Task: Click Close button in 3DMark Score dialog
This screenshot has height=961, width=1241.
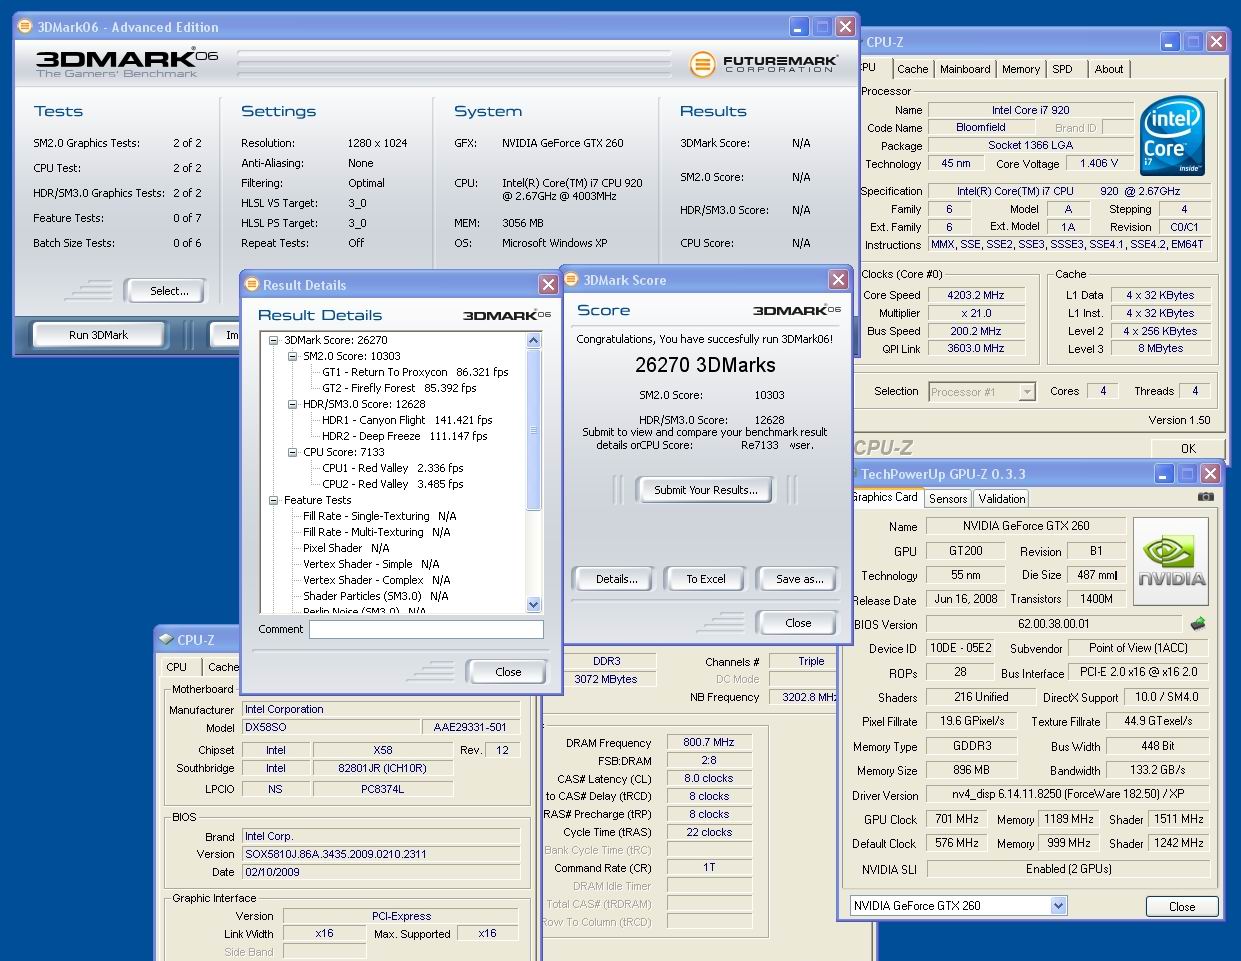Action: [x=798, y=623]
